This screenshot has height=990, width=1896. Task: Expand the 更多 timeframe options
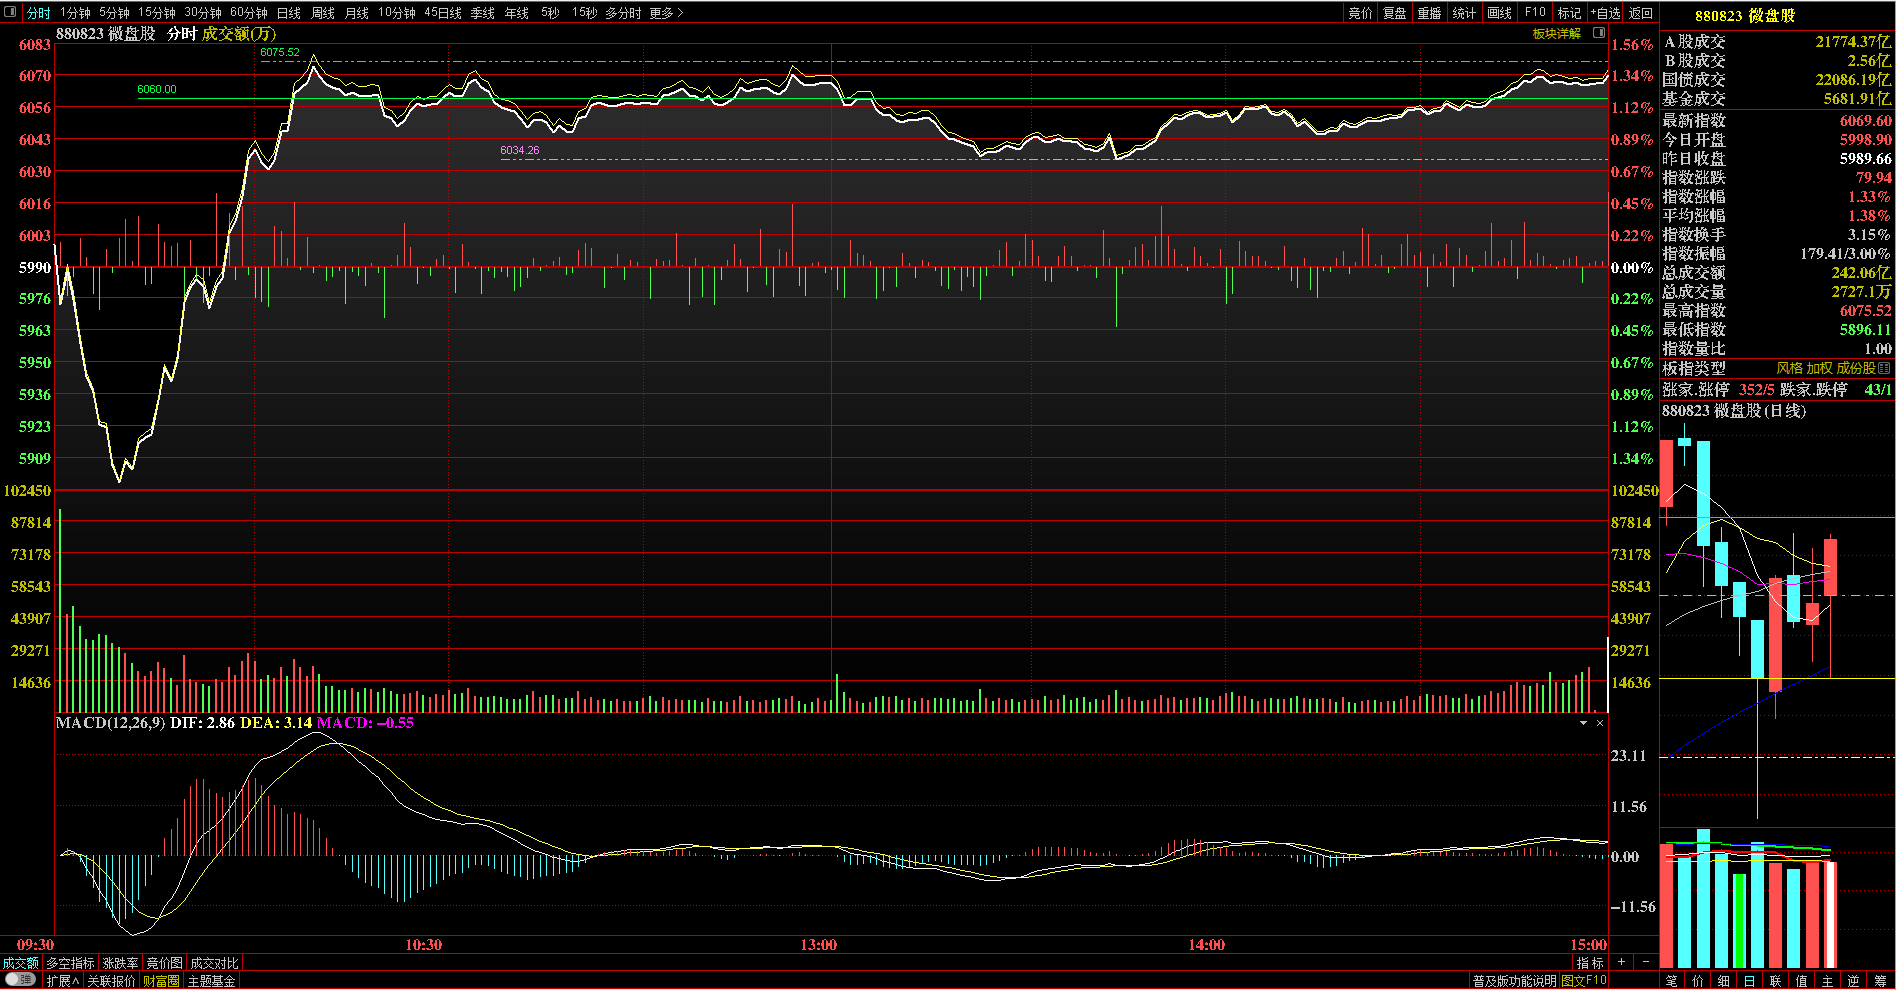coord(666,13)
